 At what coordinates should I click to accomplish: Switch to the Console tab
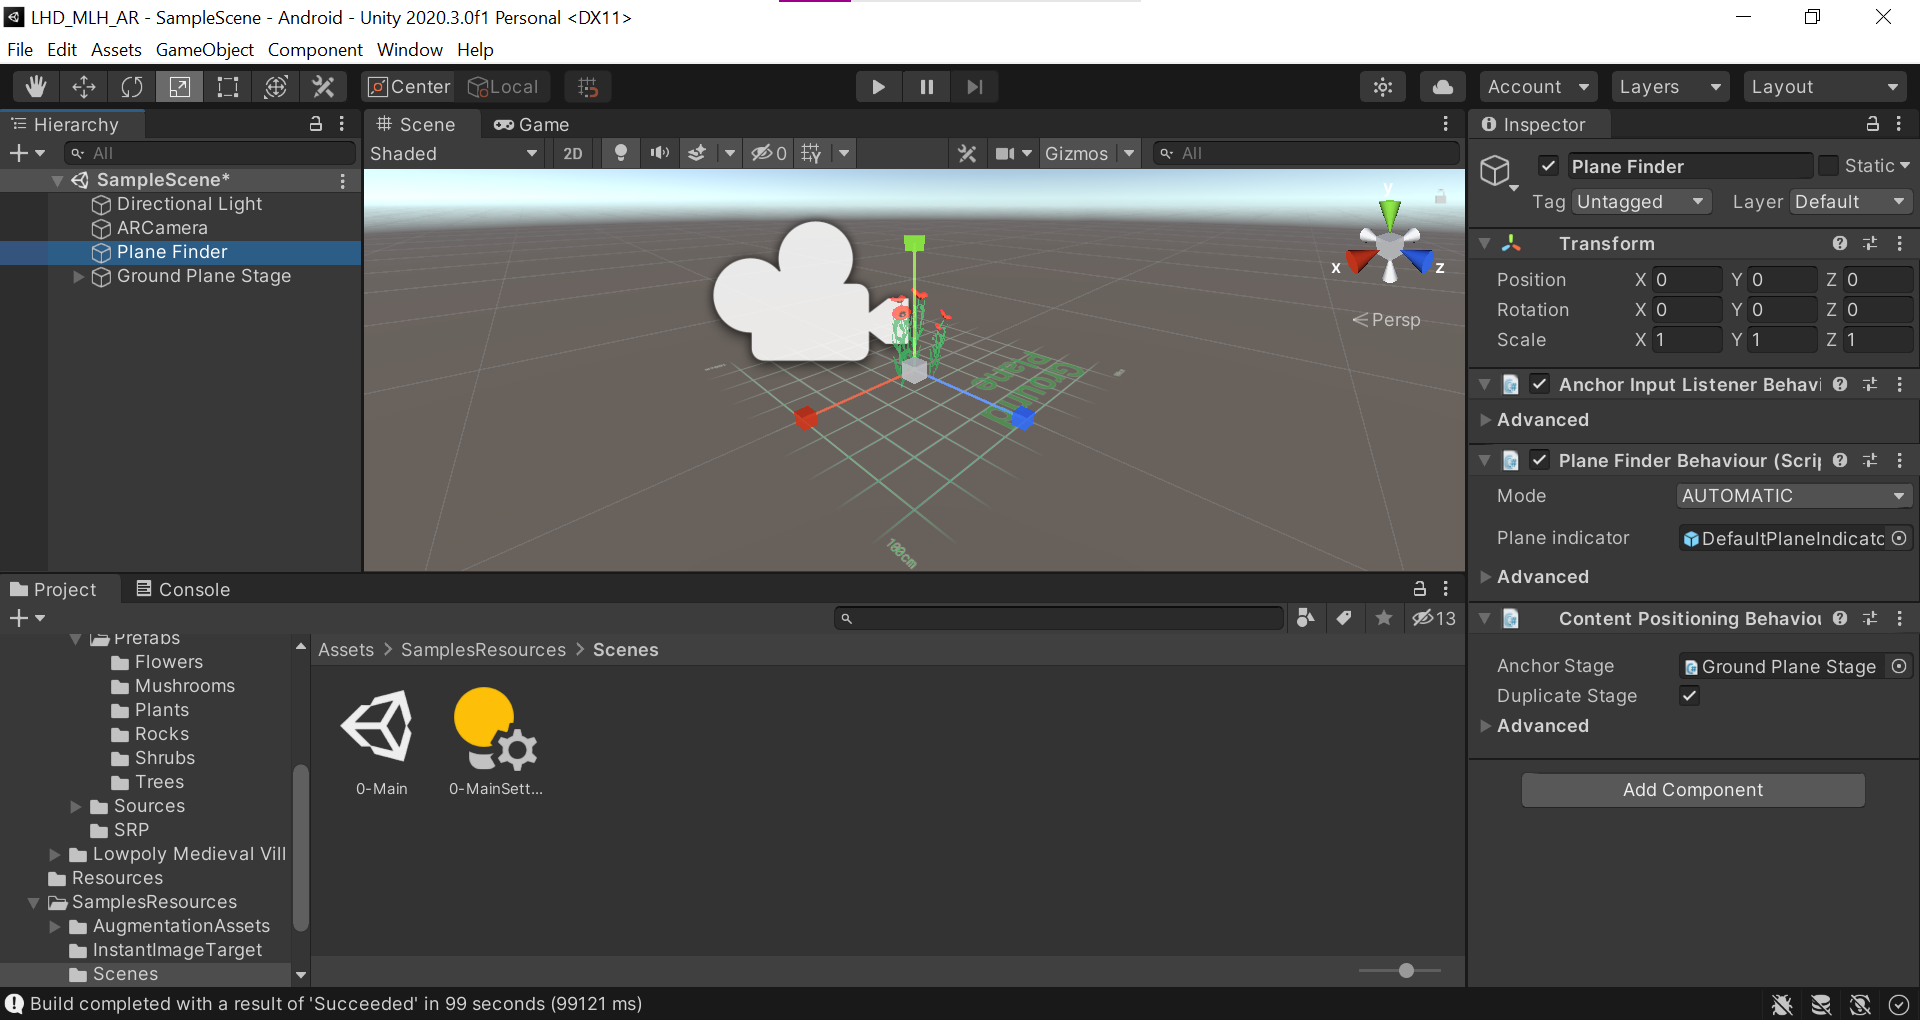tap(183, 589)
